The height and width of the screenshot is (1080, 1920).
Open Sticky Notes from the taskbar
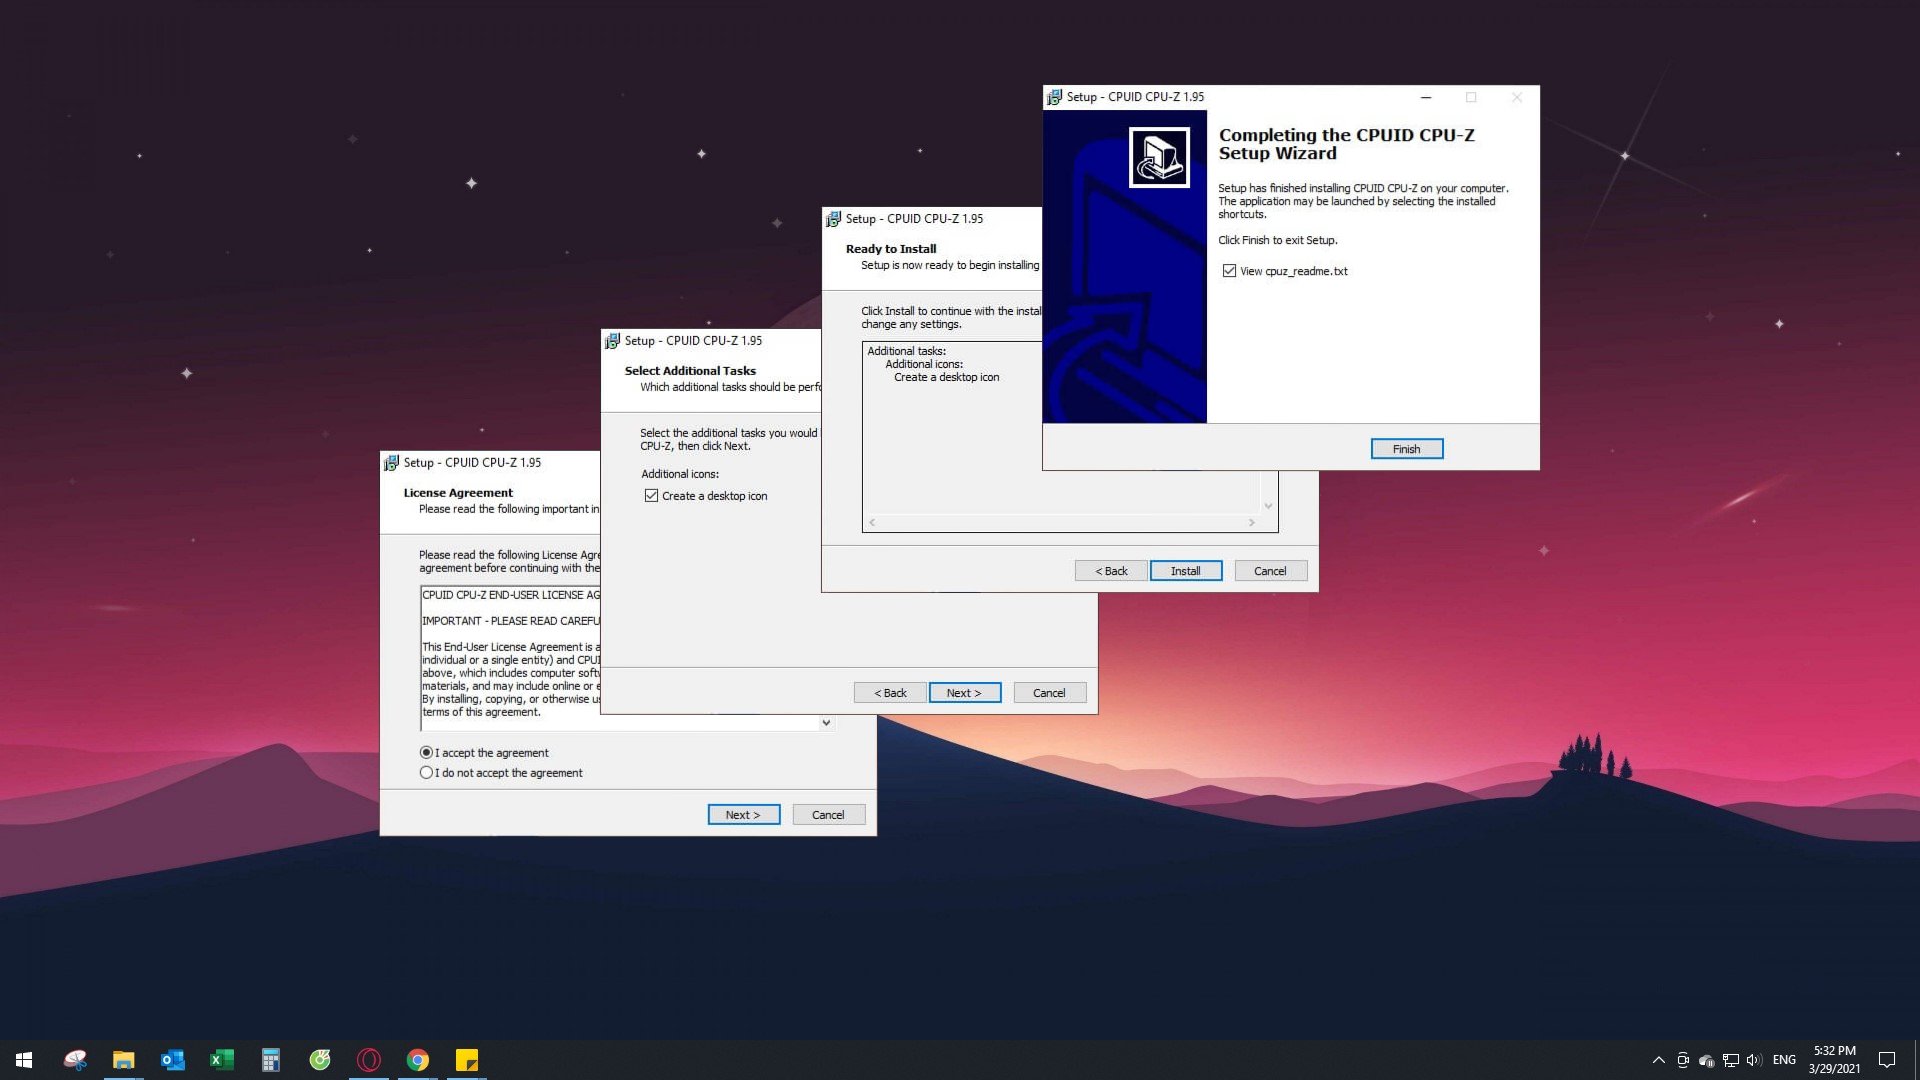[x=467, y=1060]
